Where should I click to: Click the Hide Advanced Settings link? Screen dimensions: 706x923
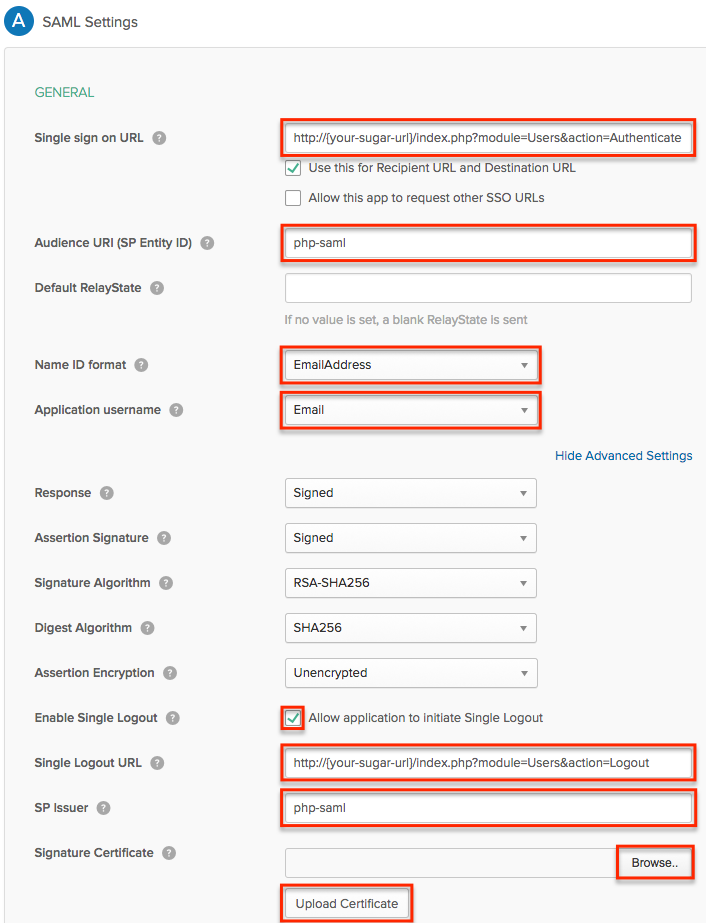click(623, 455)
